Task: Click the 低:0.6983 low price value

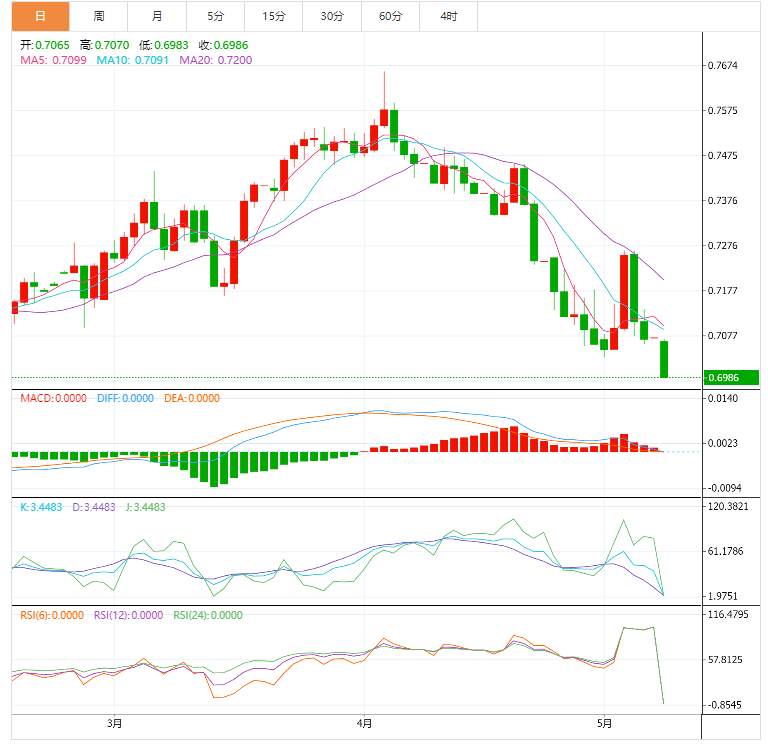Action: point(164,45)
